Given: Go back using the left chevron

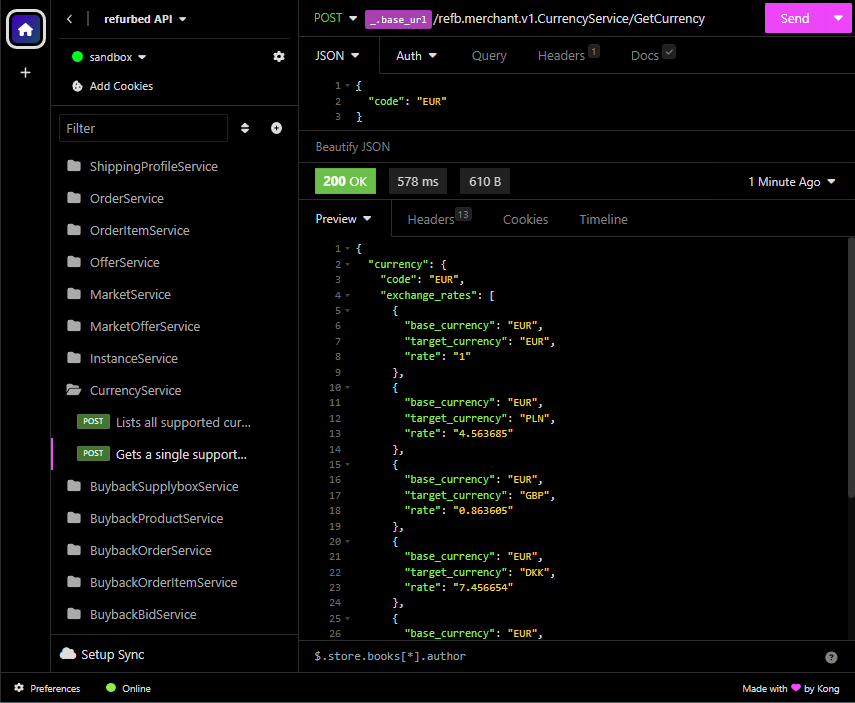Looking at the screenshot, I should click(69, 19).
